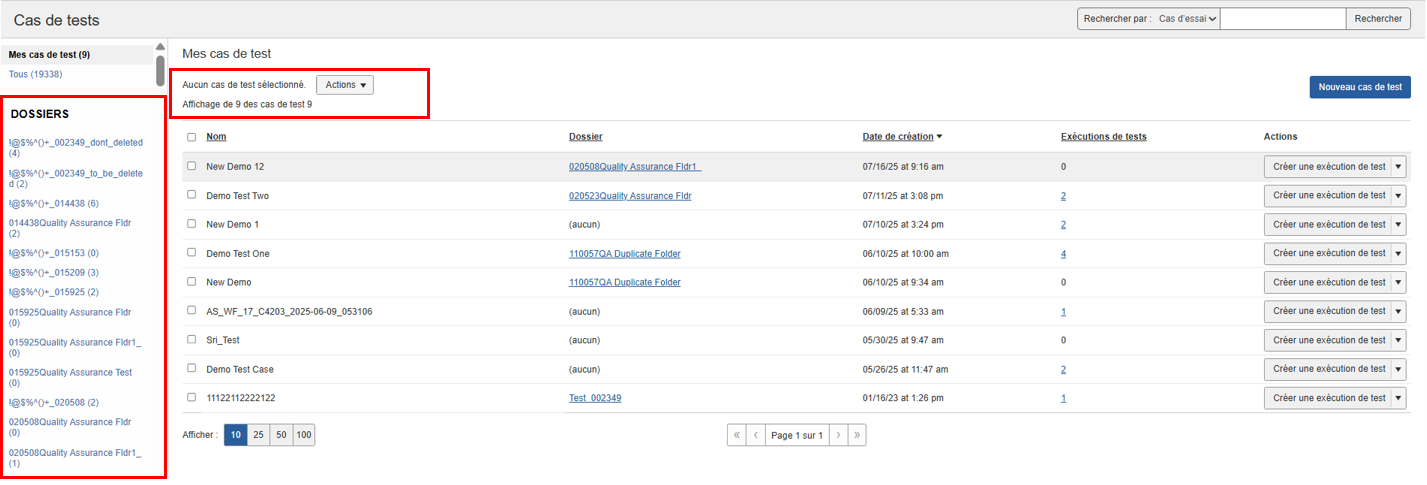1427x485 pixels.
Task: Go to the first page pagination arrow
Action: (738, 436)
